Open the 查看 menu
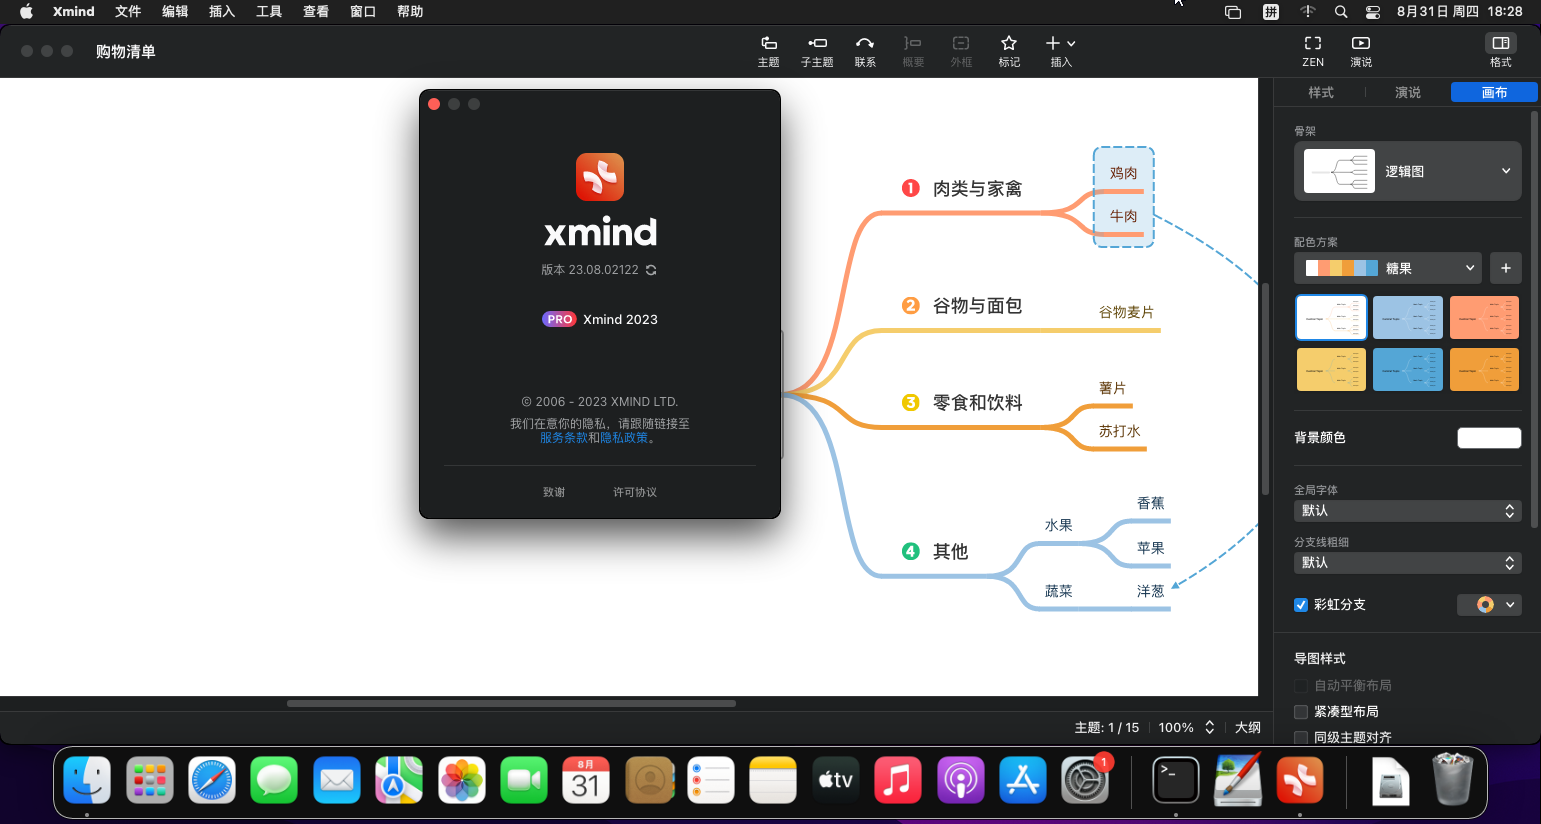This screenshot has width=1541, height=824. [x=316, y=12]
